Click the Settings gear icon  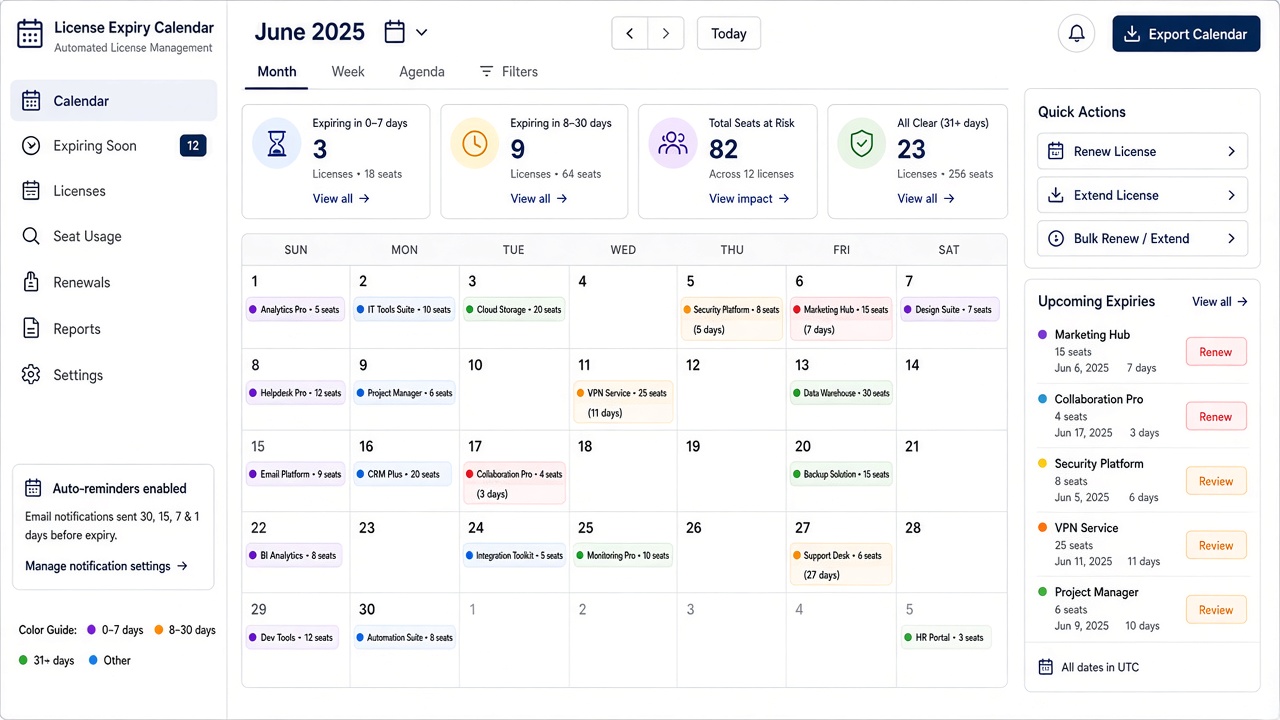(31, 375)
